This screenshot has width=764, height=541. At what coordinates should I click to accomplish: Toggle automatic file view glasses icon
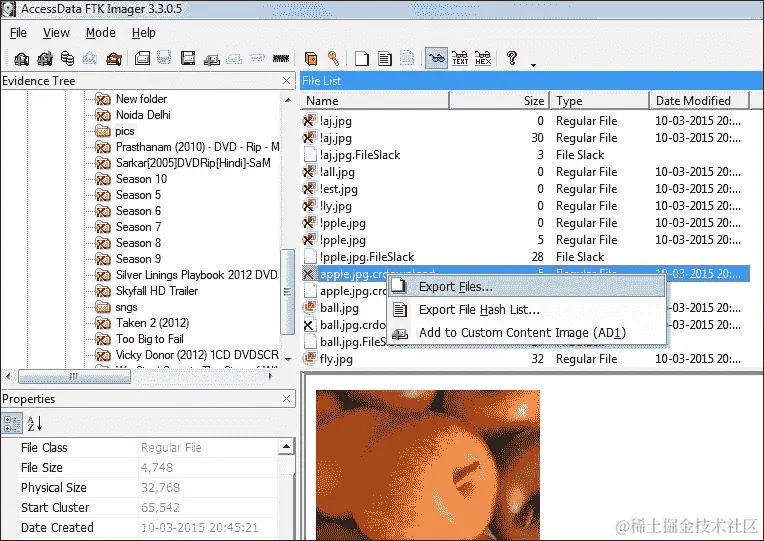point(437,58)
